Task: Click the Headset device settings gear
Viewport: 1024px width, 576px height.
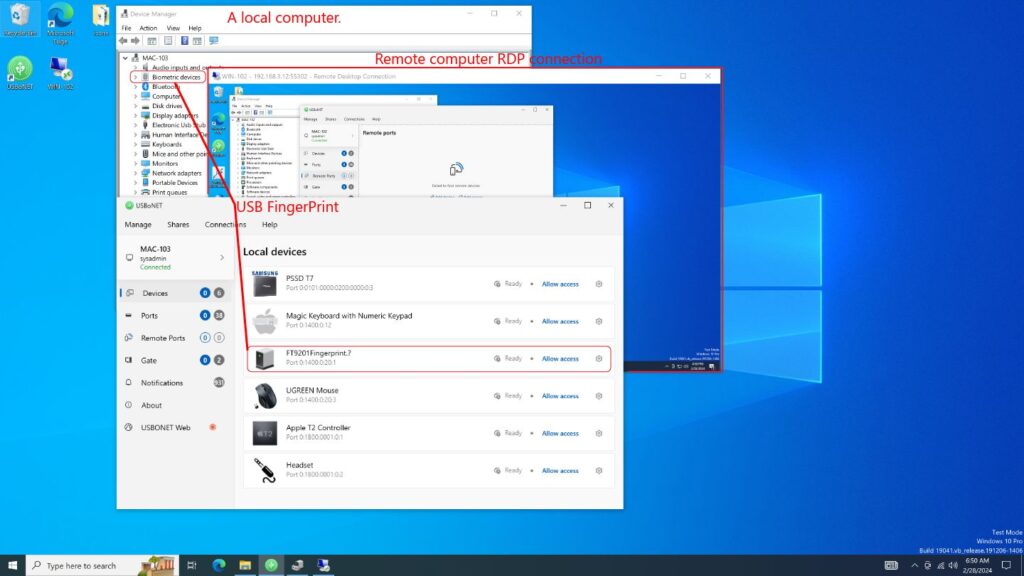Action: [x=599, y=471]
